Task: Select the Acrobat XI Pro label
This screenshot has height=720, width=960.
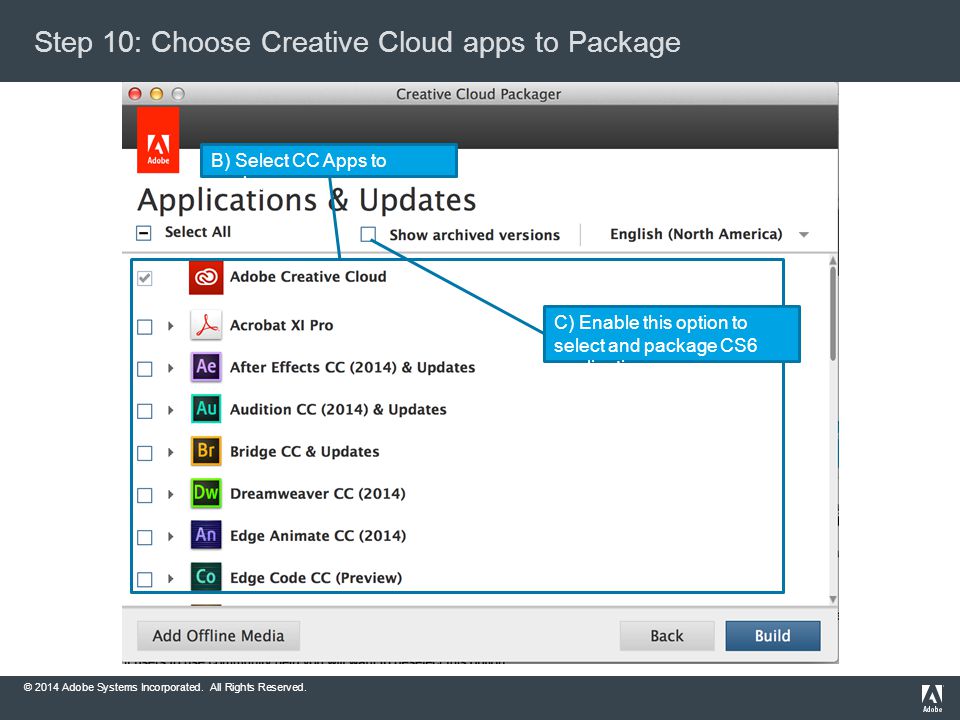Action: click(x=282, y=325)
